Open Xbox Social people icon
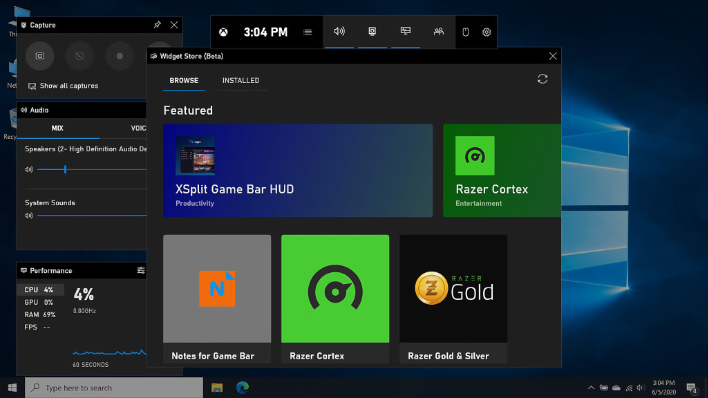This screenshot has width=708, height=398. pyautogui.click(x=438, y=32)
